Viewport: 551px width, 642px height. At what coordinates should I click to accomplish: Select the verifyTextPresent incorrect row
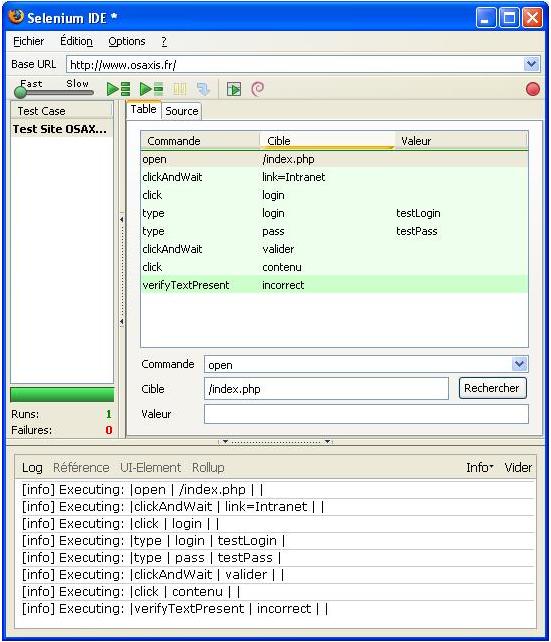pyautogui.click(x=334, y=285)
